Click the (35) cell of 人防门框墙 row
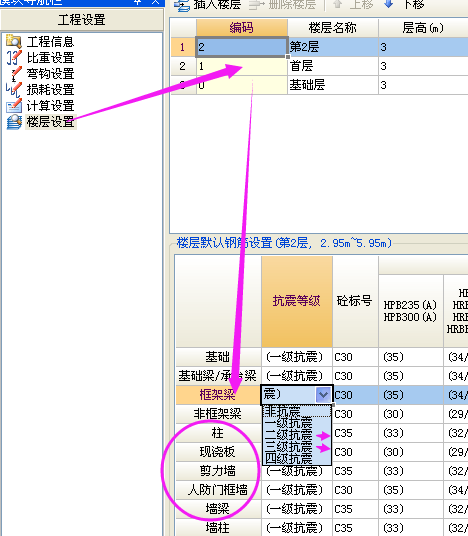This screenshot has width=468, height=536. 411,490
